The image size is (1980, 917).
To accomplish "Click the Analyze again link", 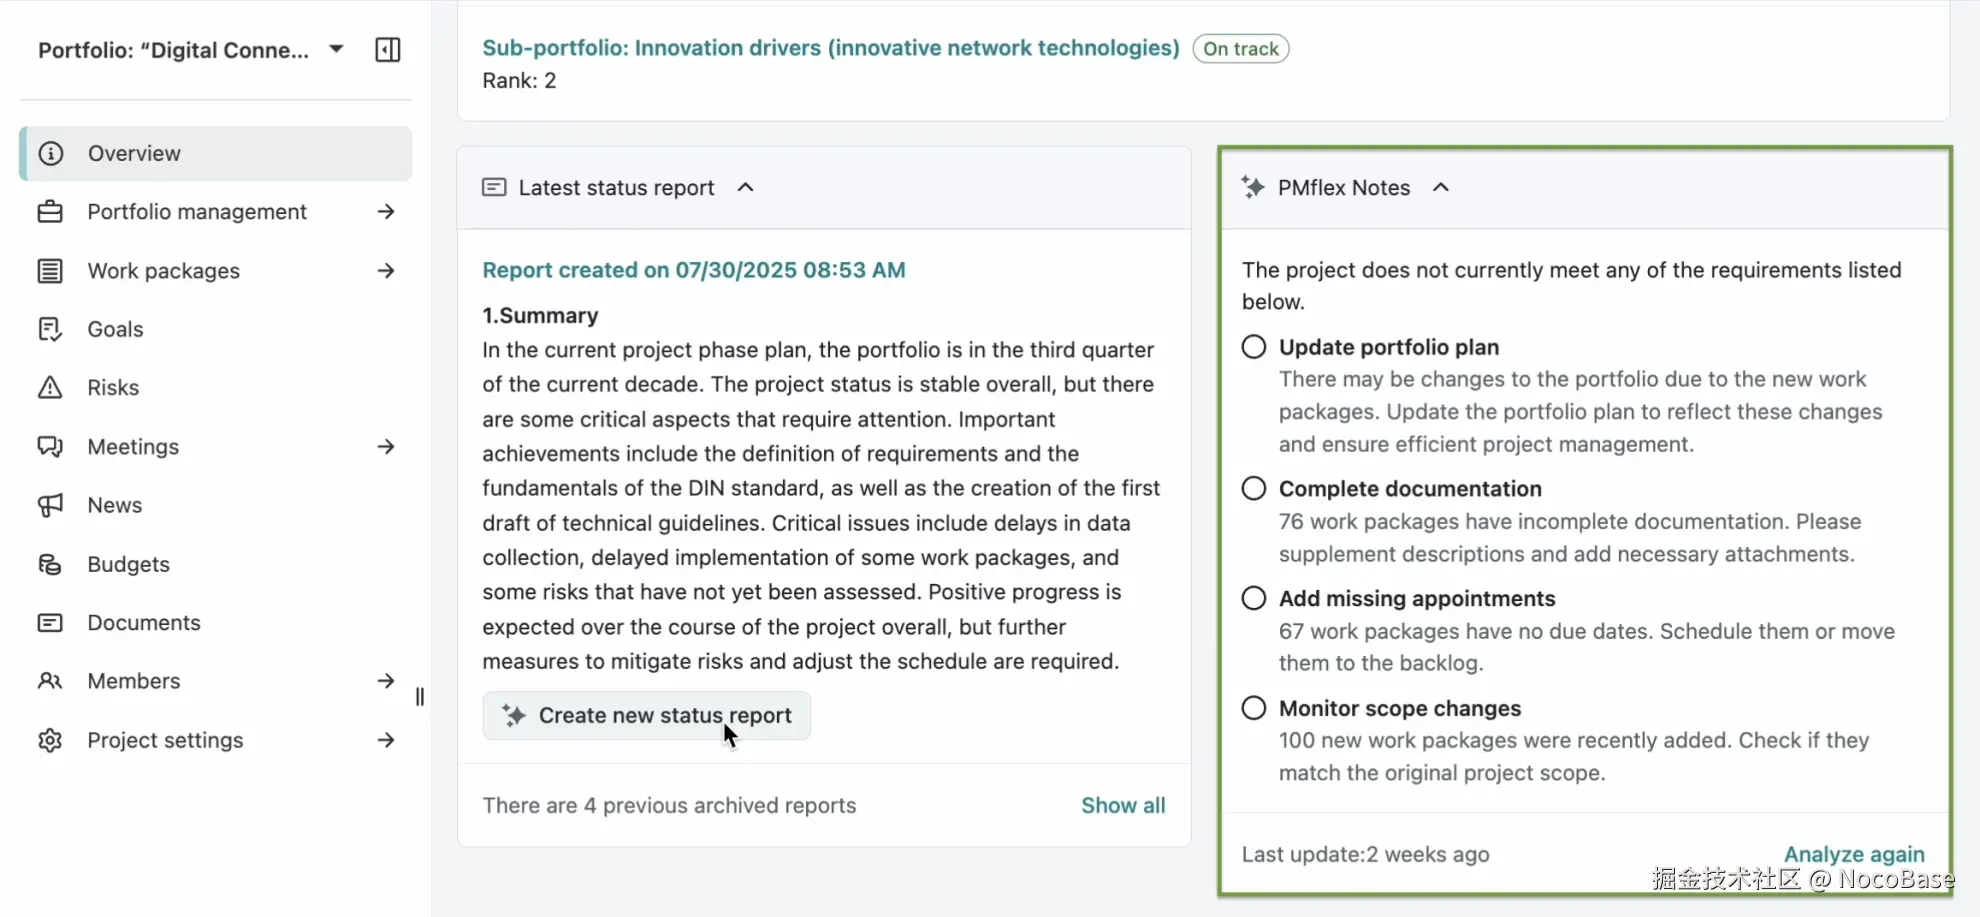I will pos(1854,854).
